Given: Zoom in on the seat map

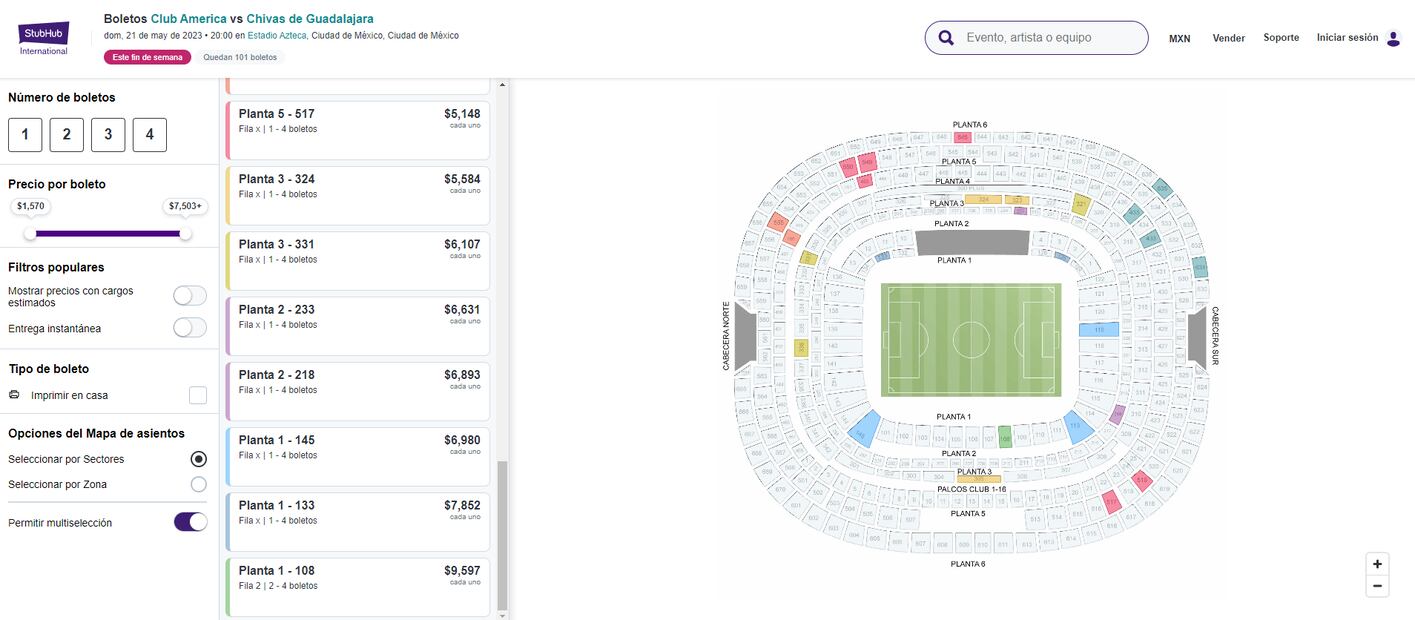Looking at the screenshot, I should [x=1377, y=564].
